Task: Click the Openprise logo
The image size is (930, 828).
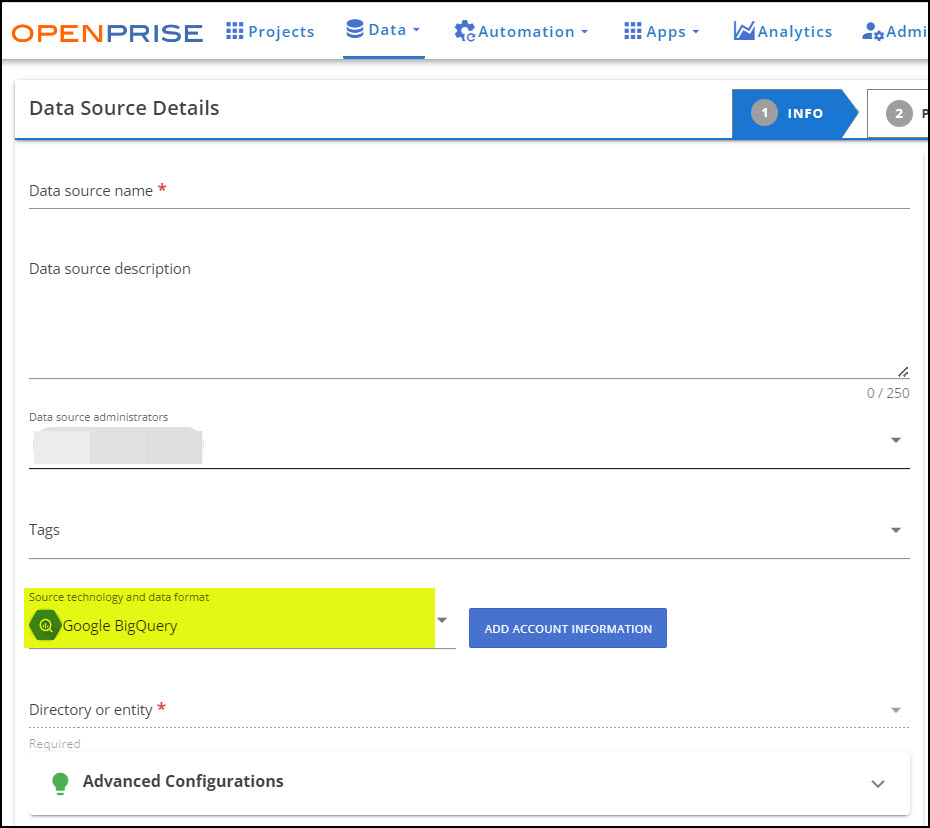Action: [107, 32]
